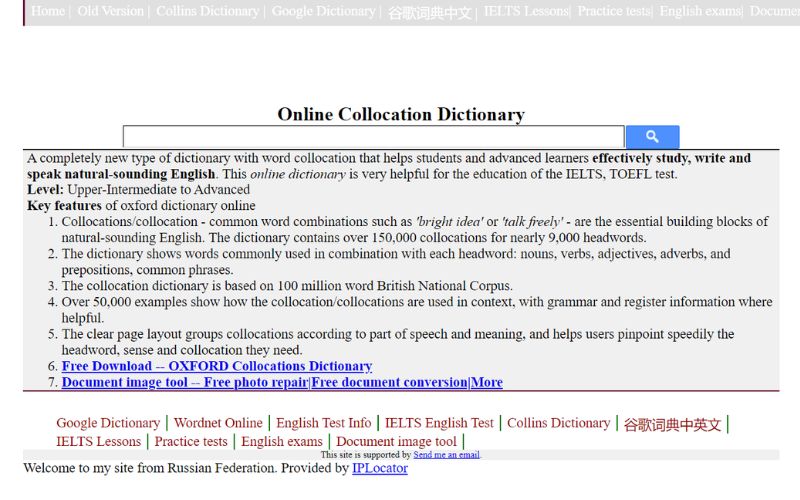Image resolution: width=800 pixels, height=500 pixels.
Task: Open Wordnet Online in the footer links
Action: point(218,423)
